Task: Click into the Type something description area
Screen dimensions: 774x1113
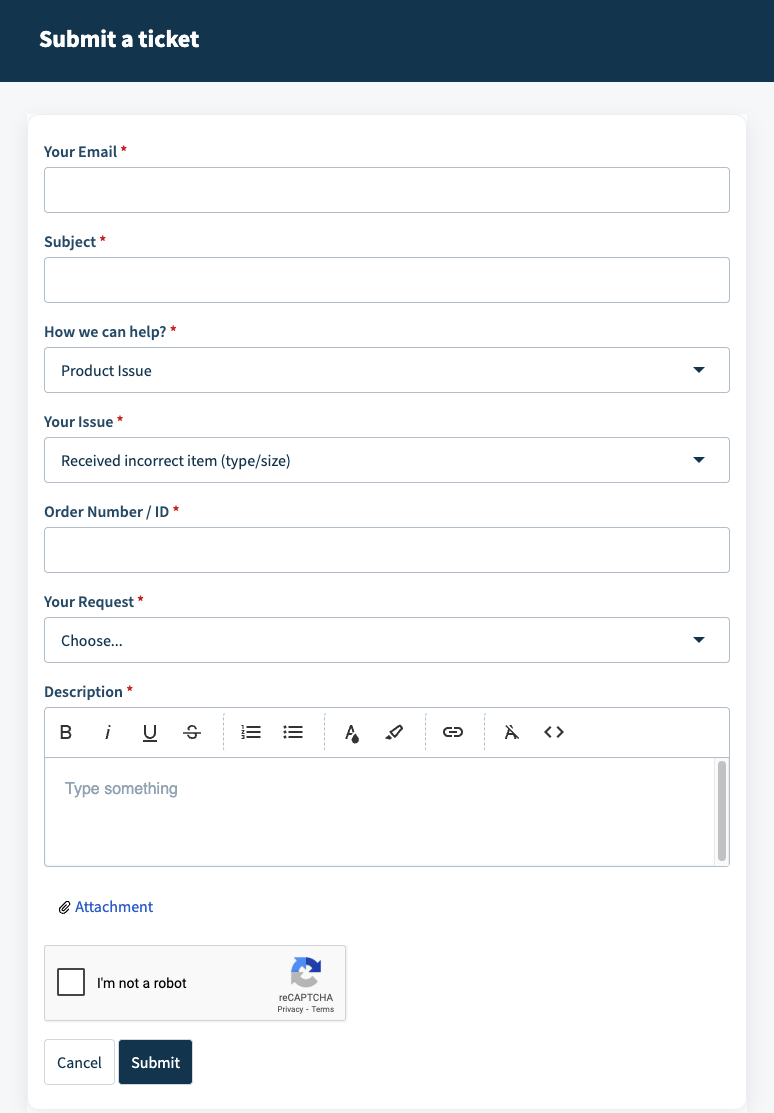Action: (x=380, y=812)
